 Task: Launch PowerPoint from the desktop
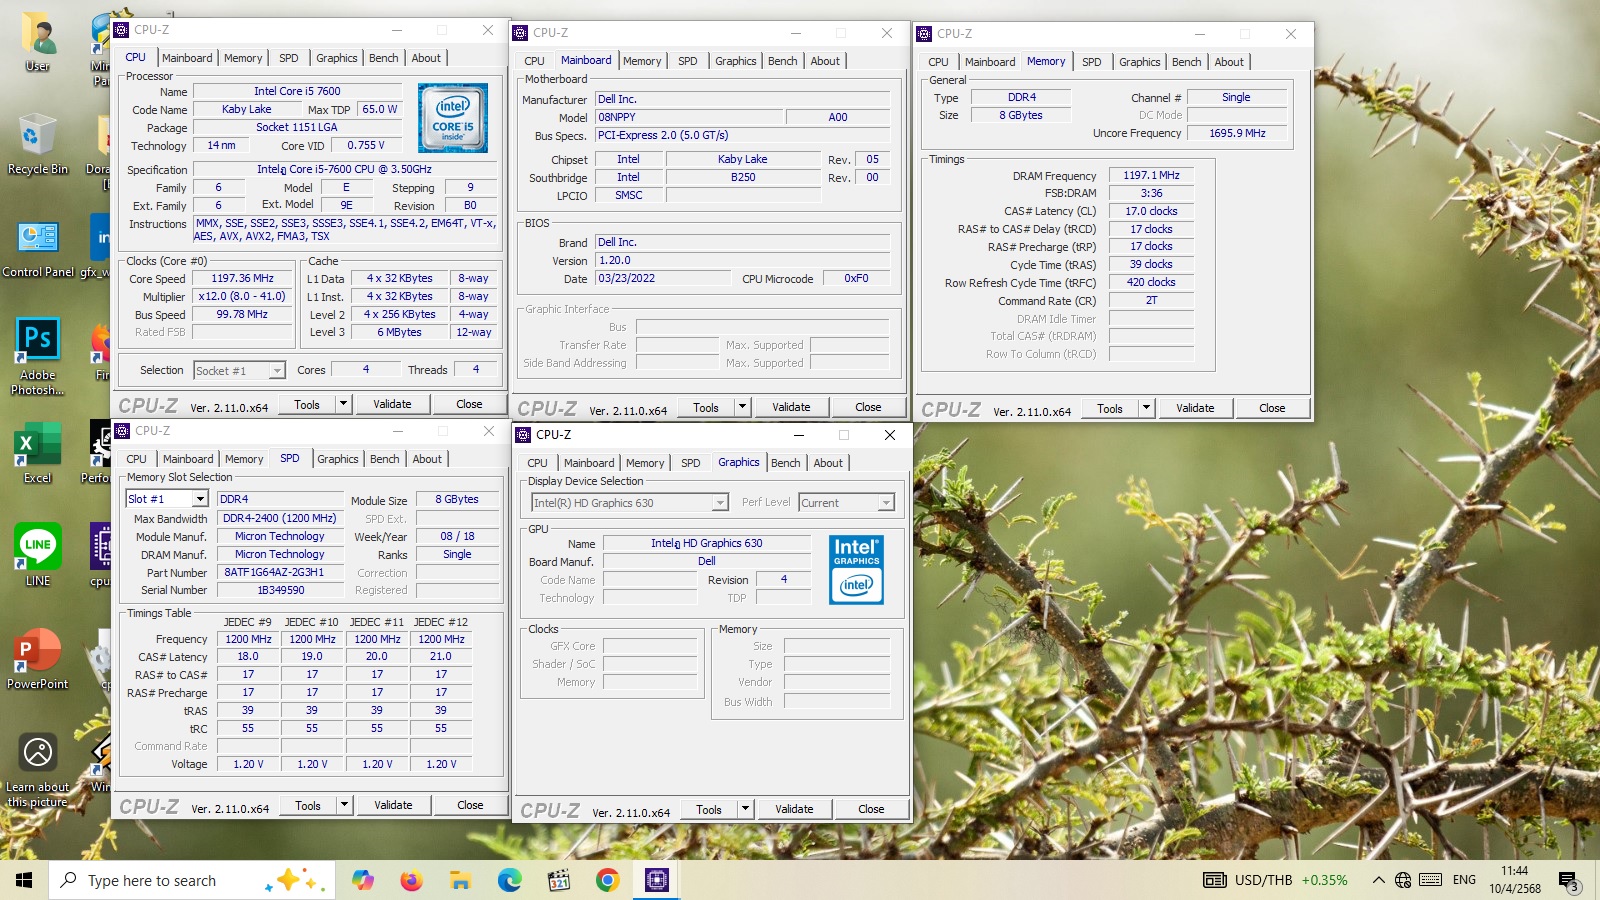point(38,658)
